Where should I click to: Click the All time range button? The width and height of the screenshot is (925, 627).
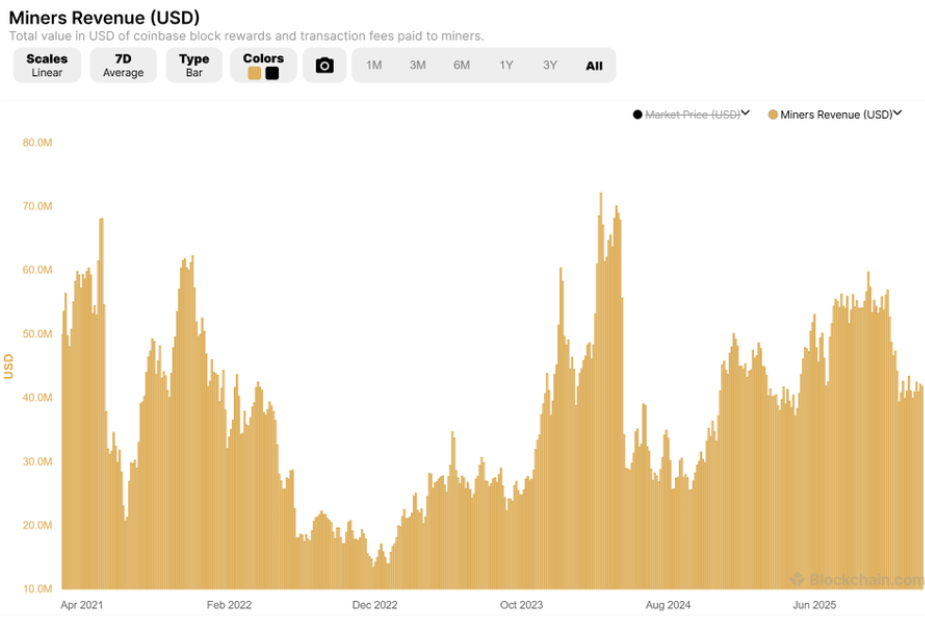594,64
